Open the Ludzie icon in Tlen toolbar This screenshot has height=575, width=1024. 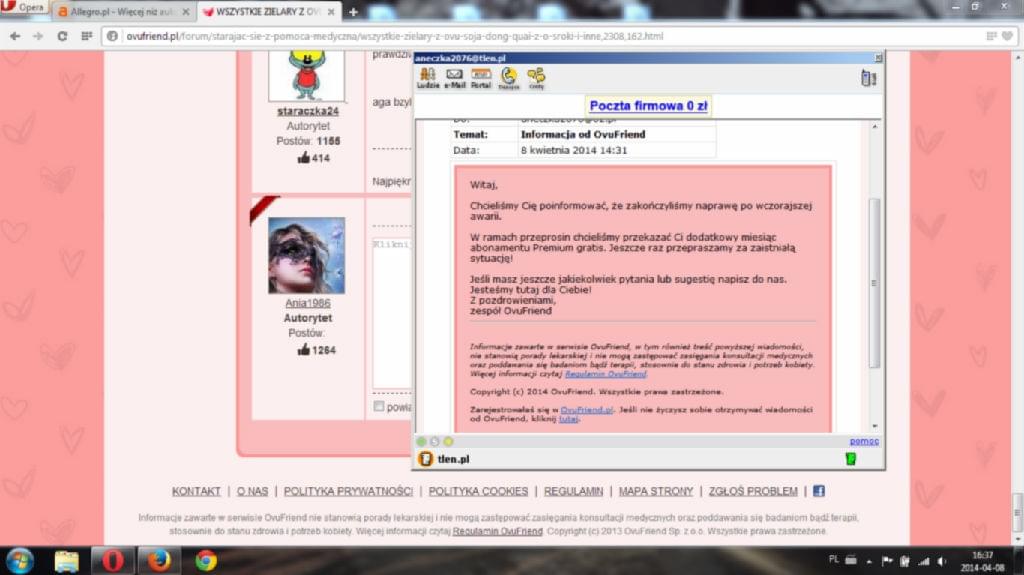coord(428,78)
